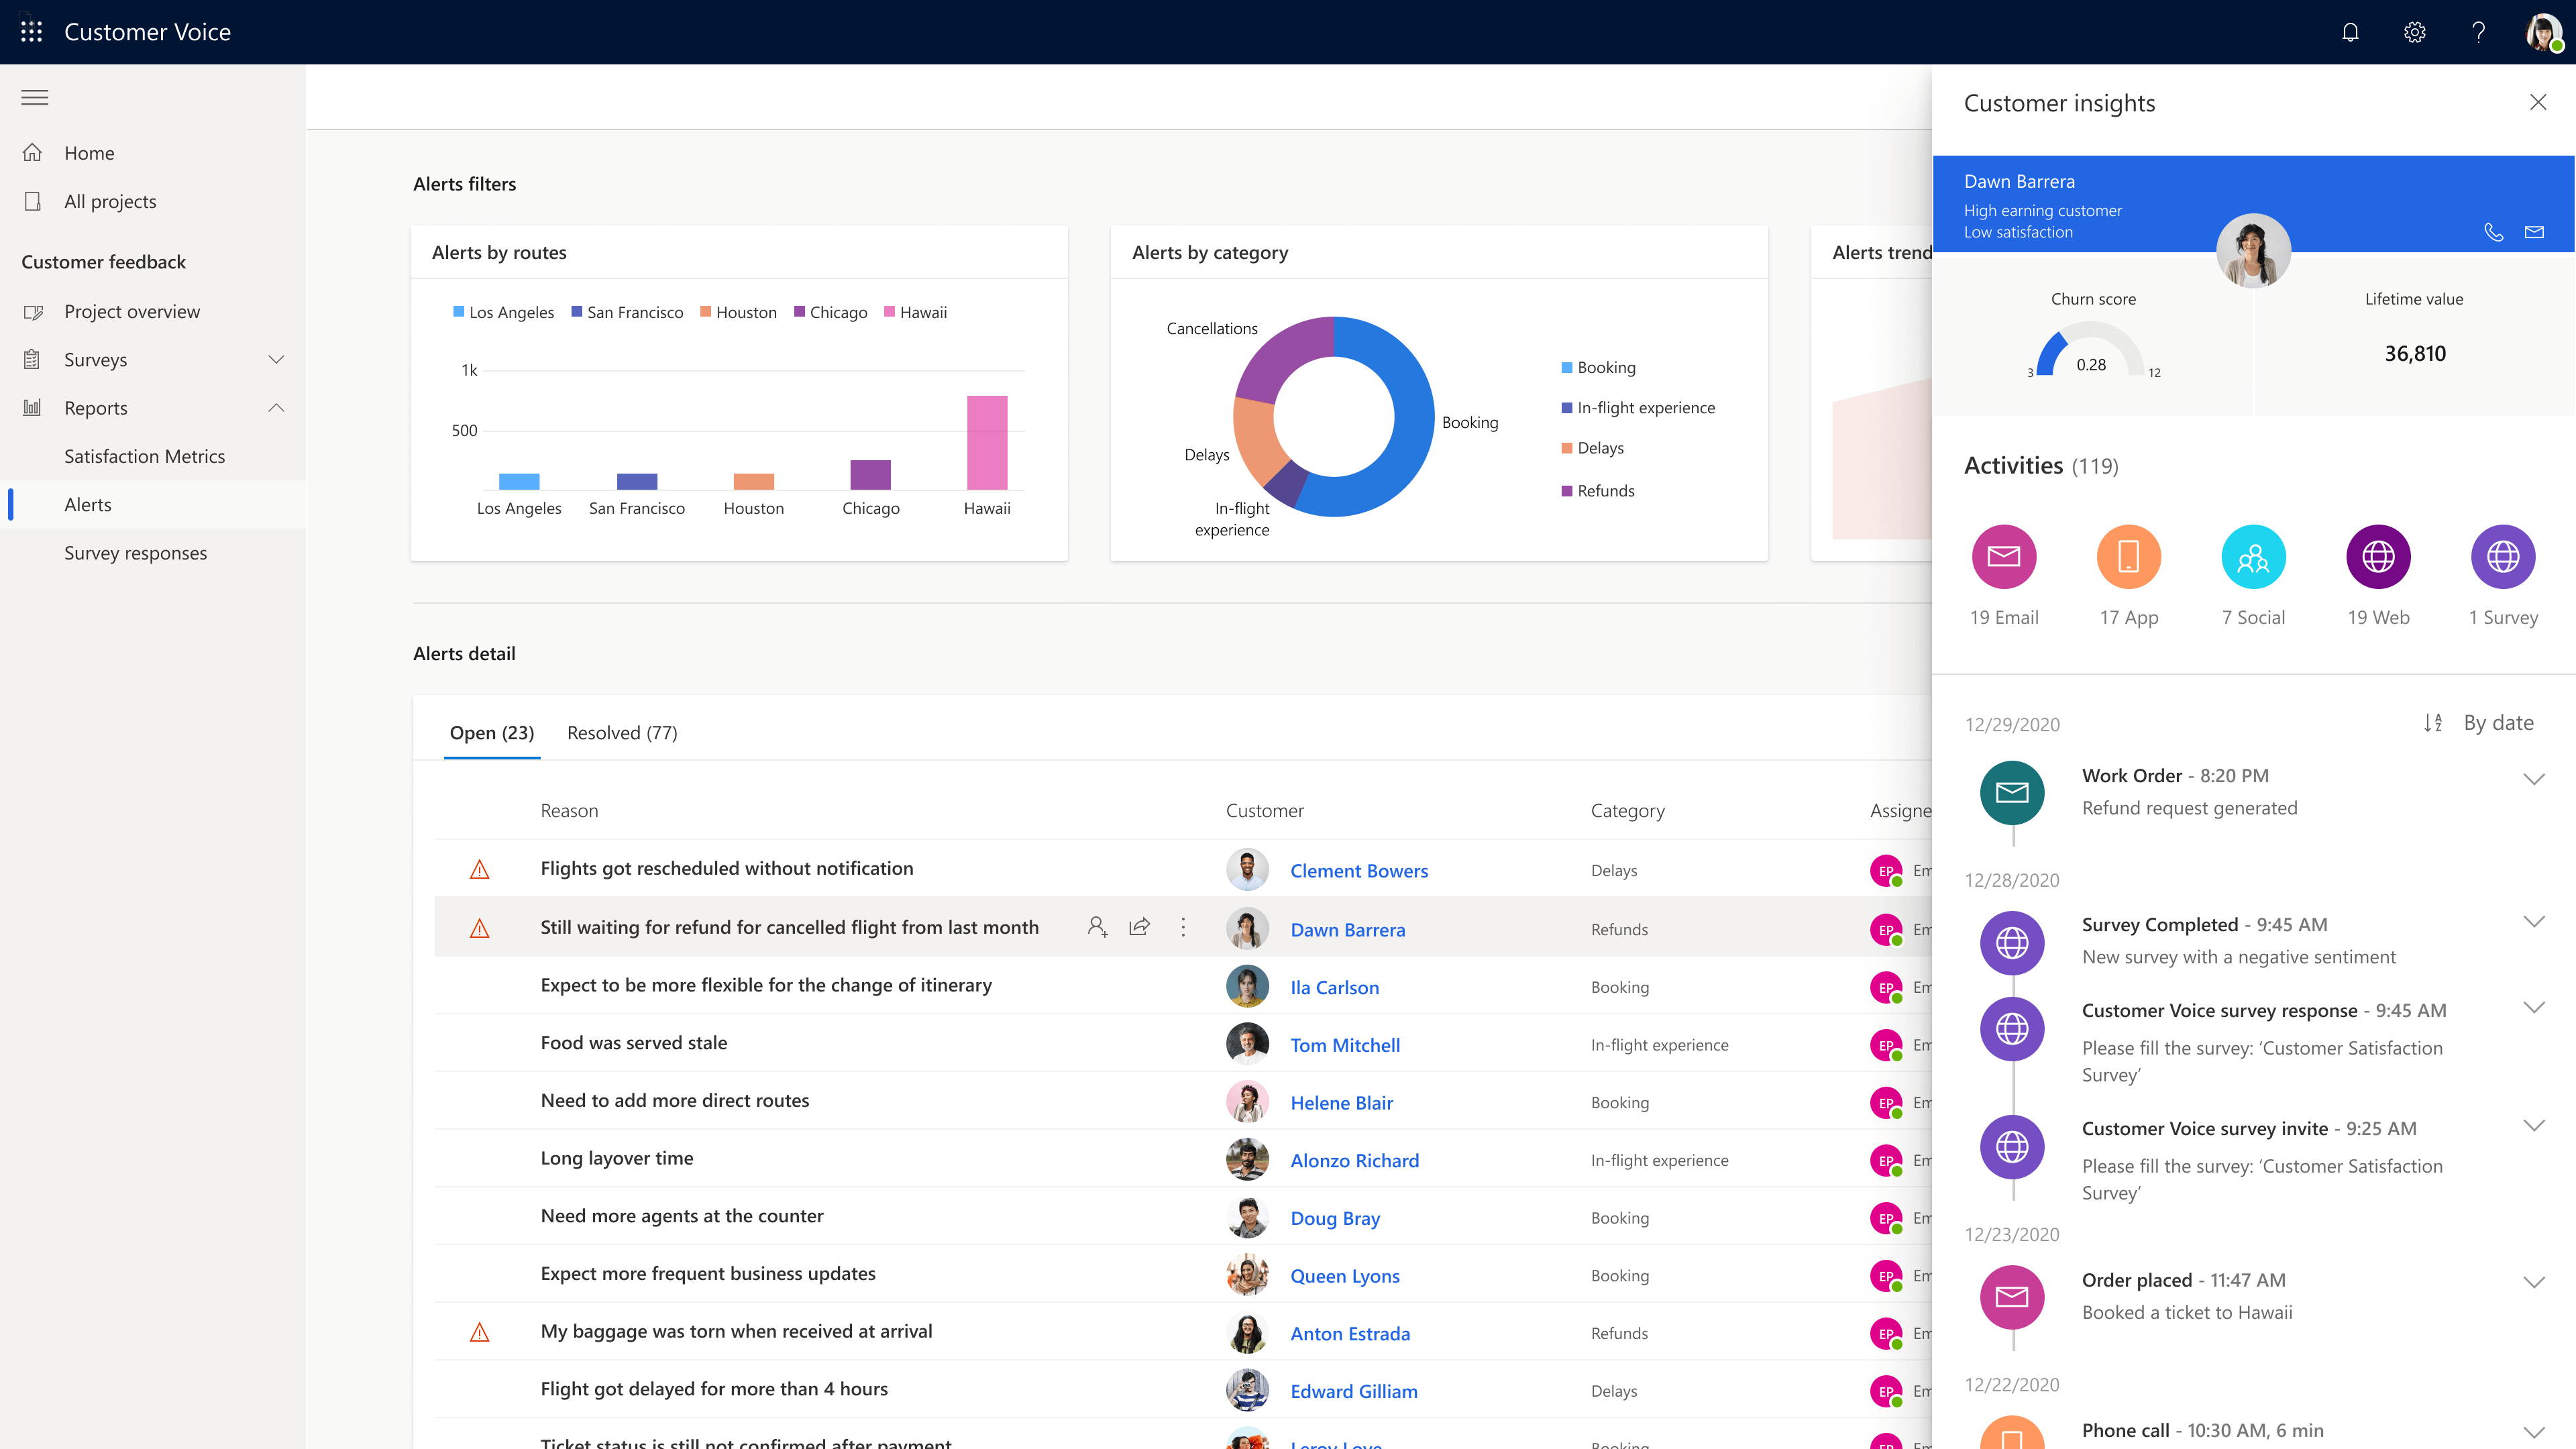Open Clement Bowers customer link

tap(1358, 871)
